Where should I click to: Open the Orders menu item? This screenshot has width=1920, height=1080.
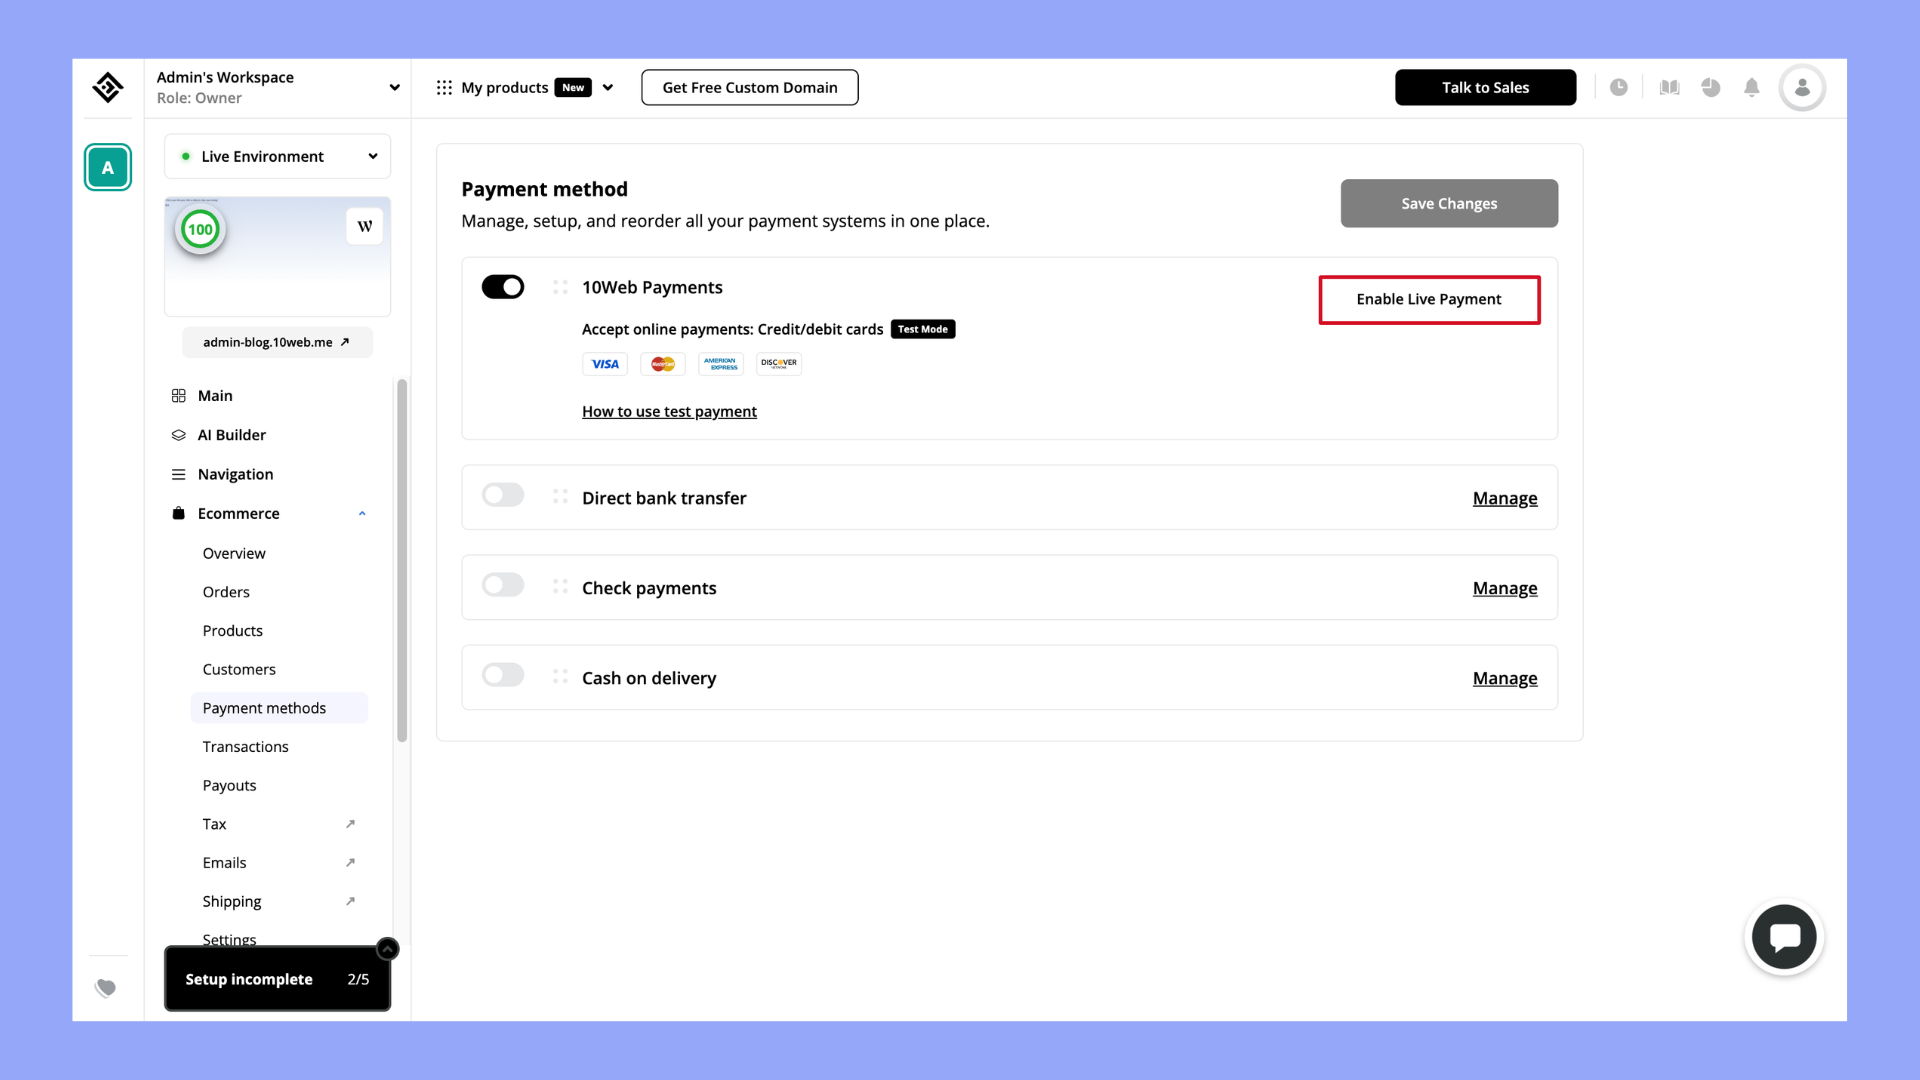point(226,592)
